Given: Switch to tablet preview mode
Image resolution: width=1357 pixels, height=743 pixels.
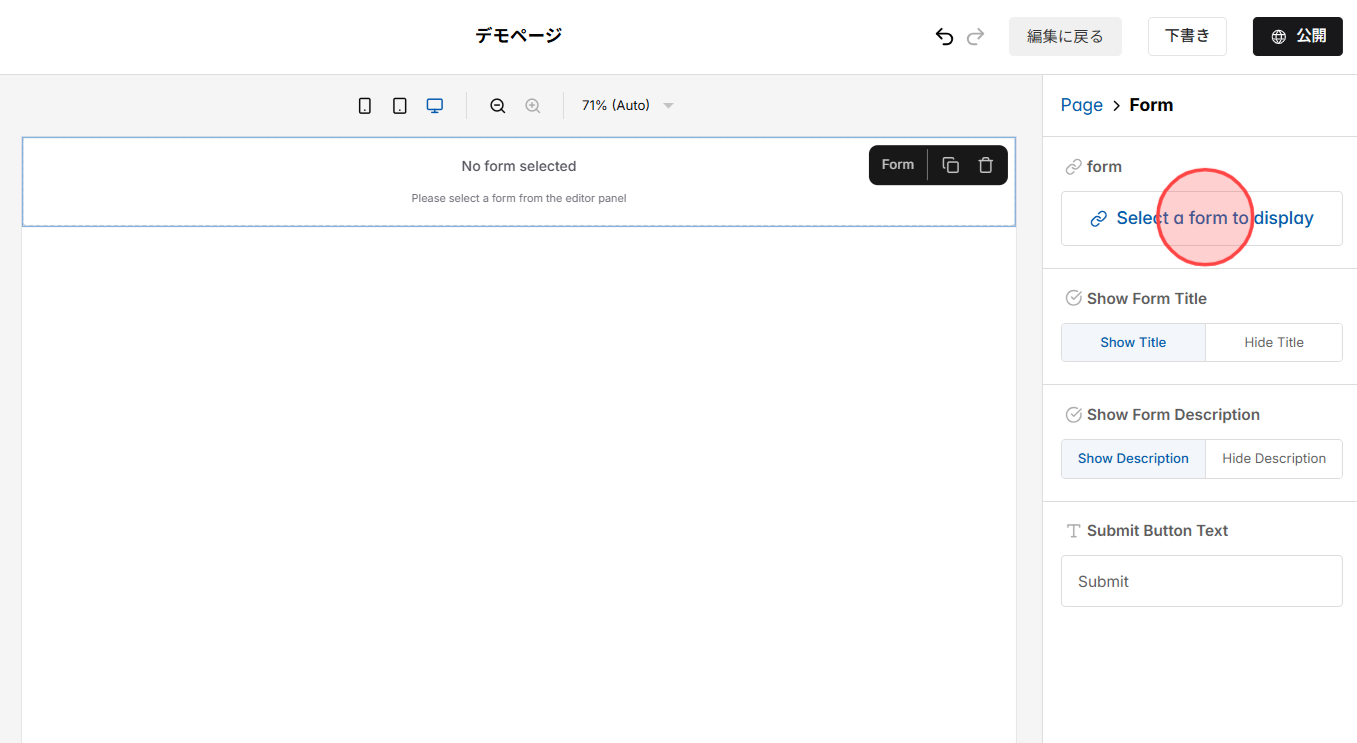Looking at the screenshot, I should point(399,105).
